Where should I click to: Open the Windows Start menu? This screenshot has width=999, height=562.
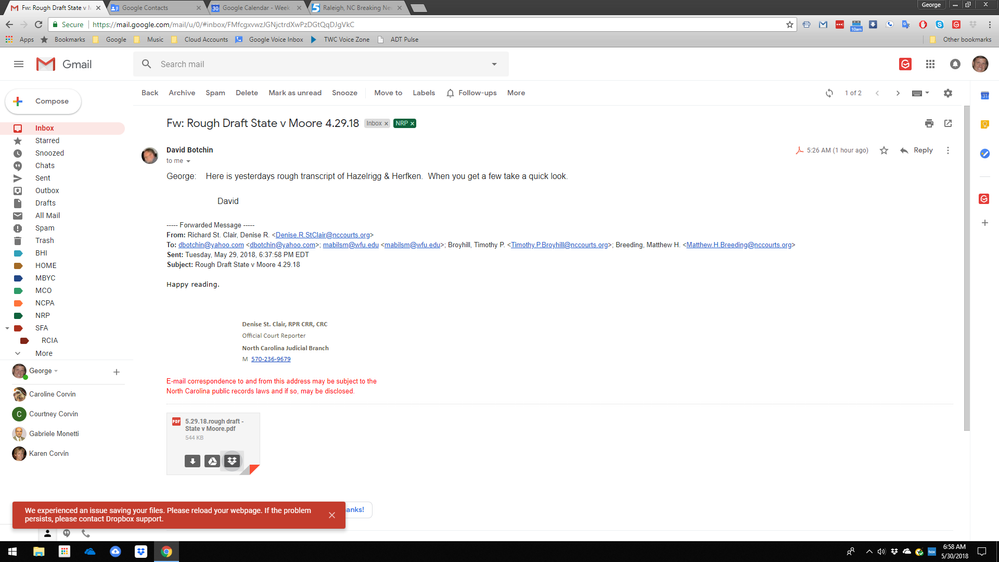pos(12,552)
